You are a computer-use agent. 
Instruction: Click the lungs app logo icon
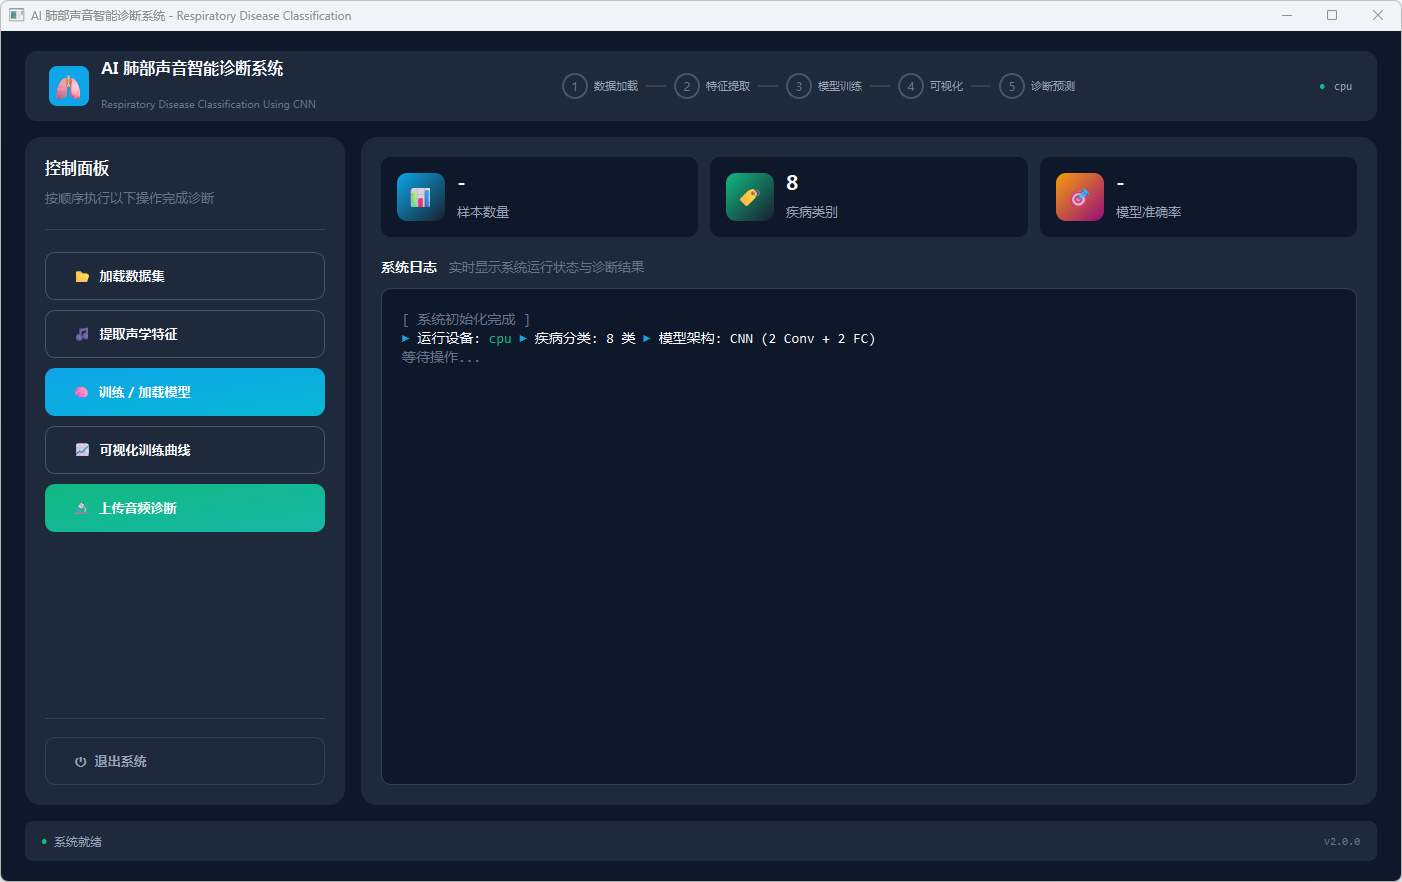tap(69, 86)
